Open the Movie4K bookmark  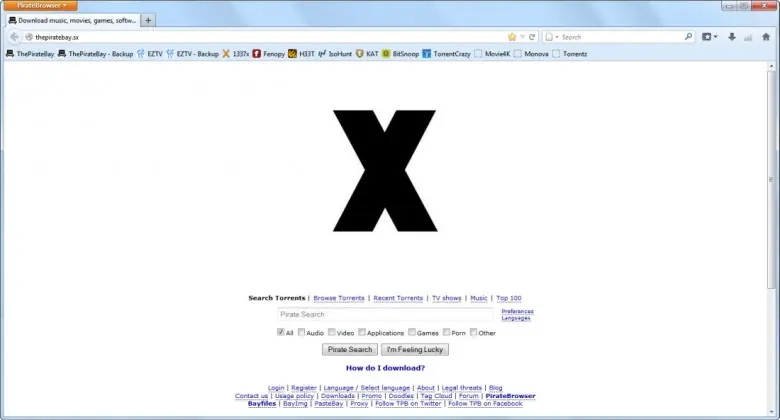[x=492, y=54]
